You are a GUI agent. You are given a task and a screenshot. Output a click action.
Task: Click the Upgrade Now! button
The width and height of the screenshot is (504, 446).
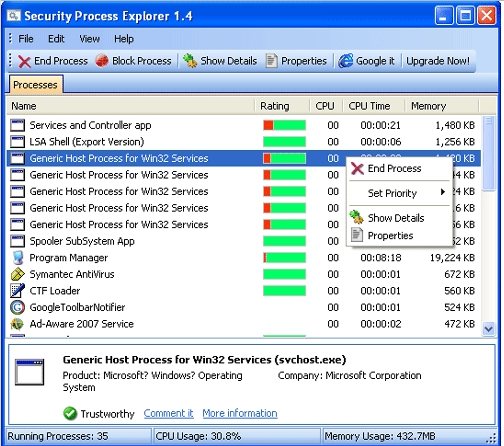point(438,61)
